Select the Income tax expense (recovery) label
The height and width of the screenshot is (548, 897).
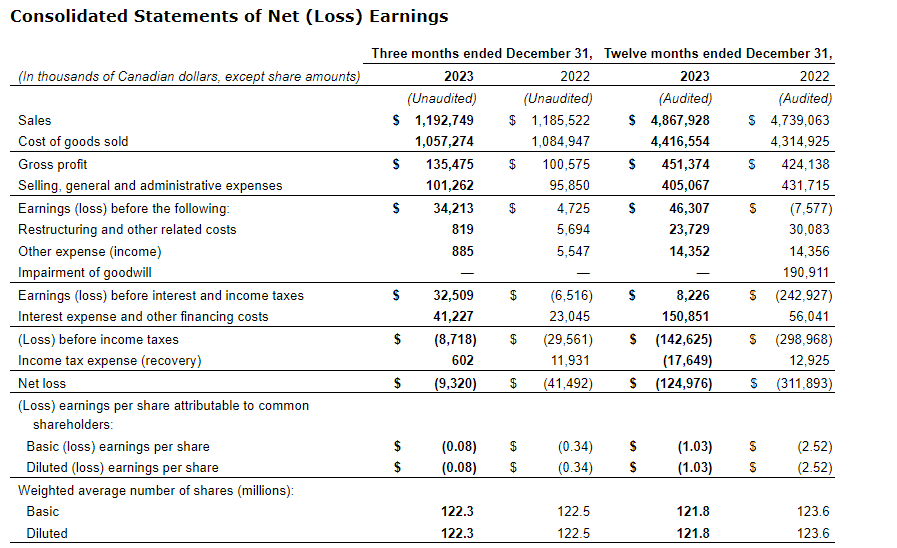[x=109, y=361]
